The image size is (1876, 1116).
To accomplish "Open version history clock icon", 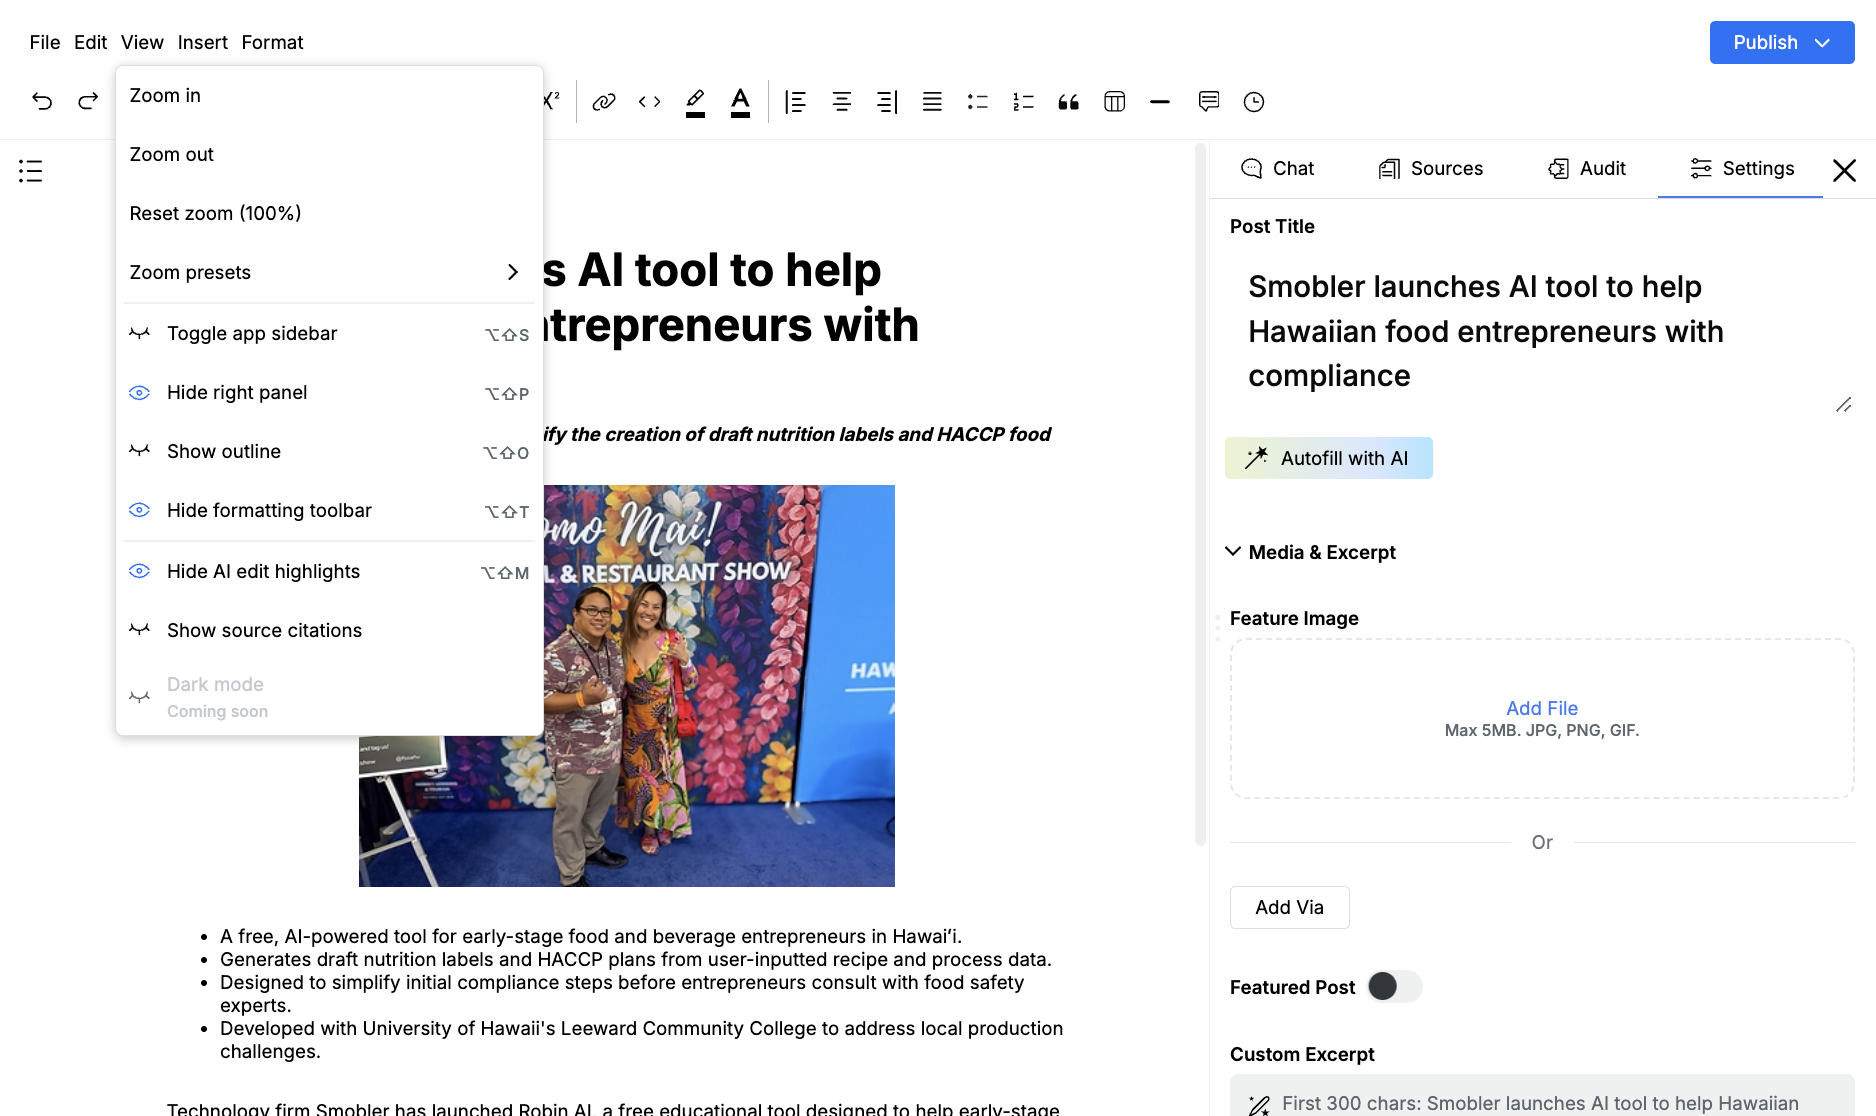I will (1254, 102).
